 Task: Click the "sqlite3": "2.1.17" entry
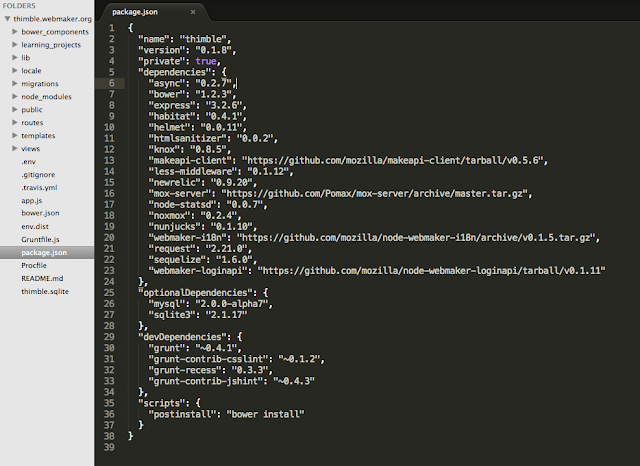click(198, 315)
